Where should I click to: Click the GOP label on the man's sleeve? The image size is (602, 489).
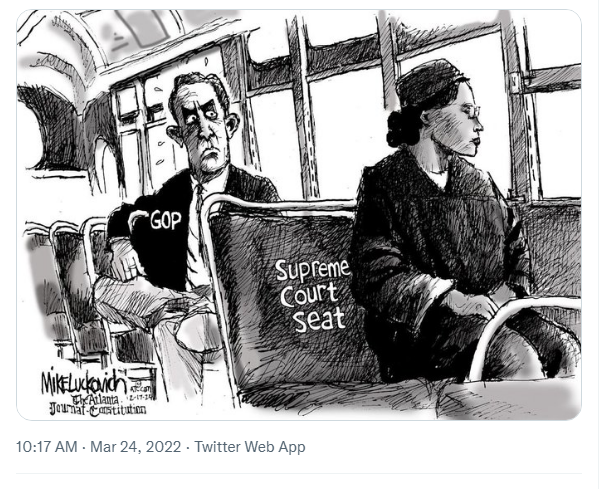pos(165,220)
